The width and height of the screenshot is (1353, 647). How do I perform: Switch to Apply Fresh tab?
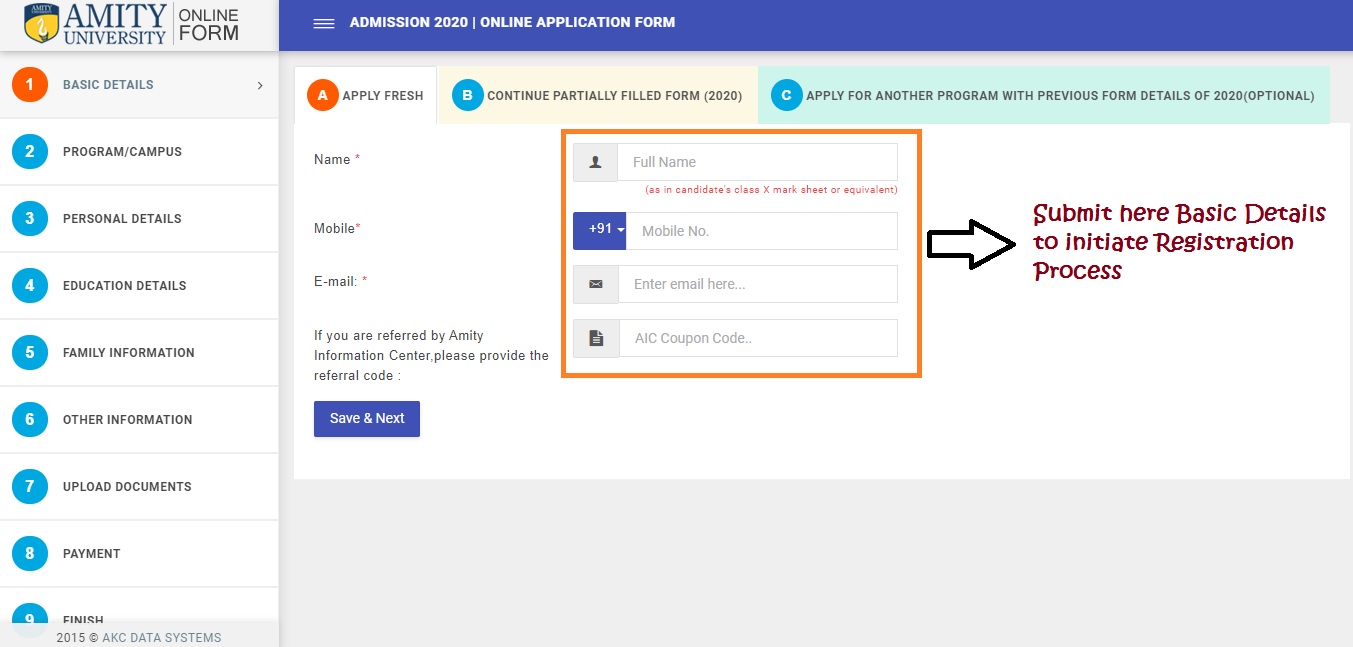tap(365, 95)
